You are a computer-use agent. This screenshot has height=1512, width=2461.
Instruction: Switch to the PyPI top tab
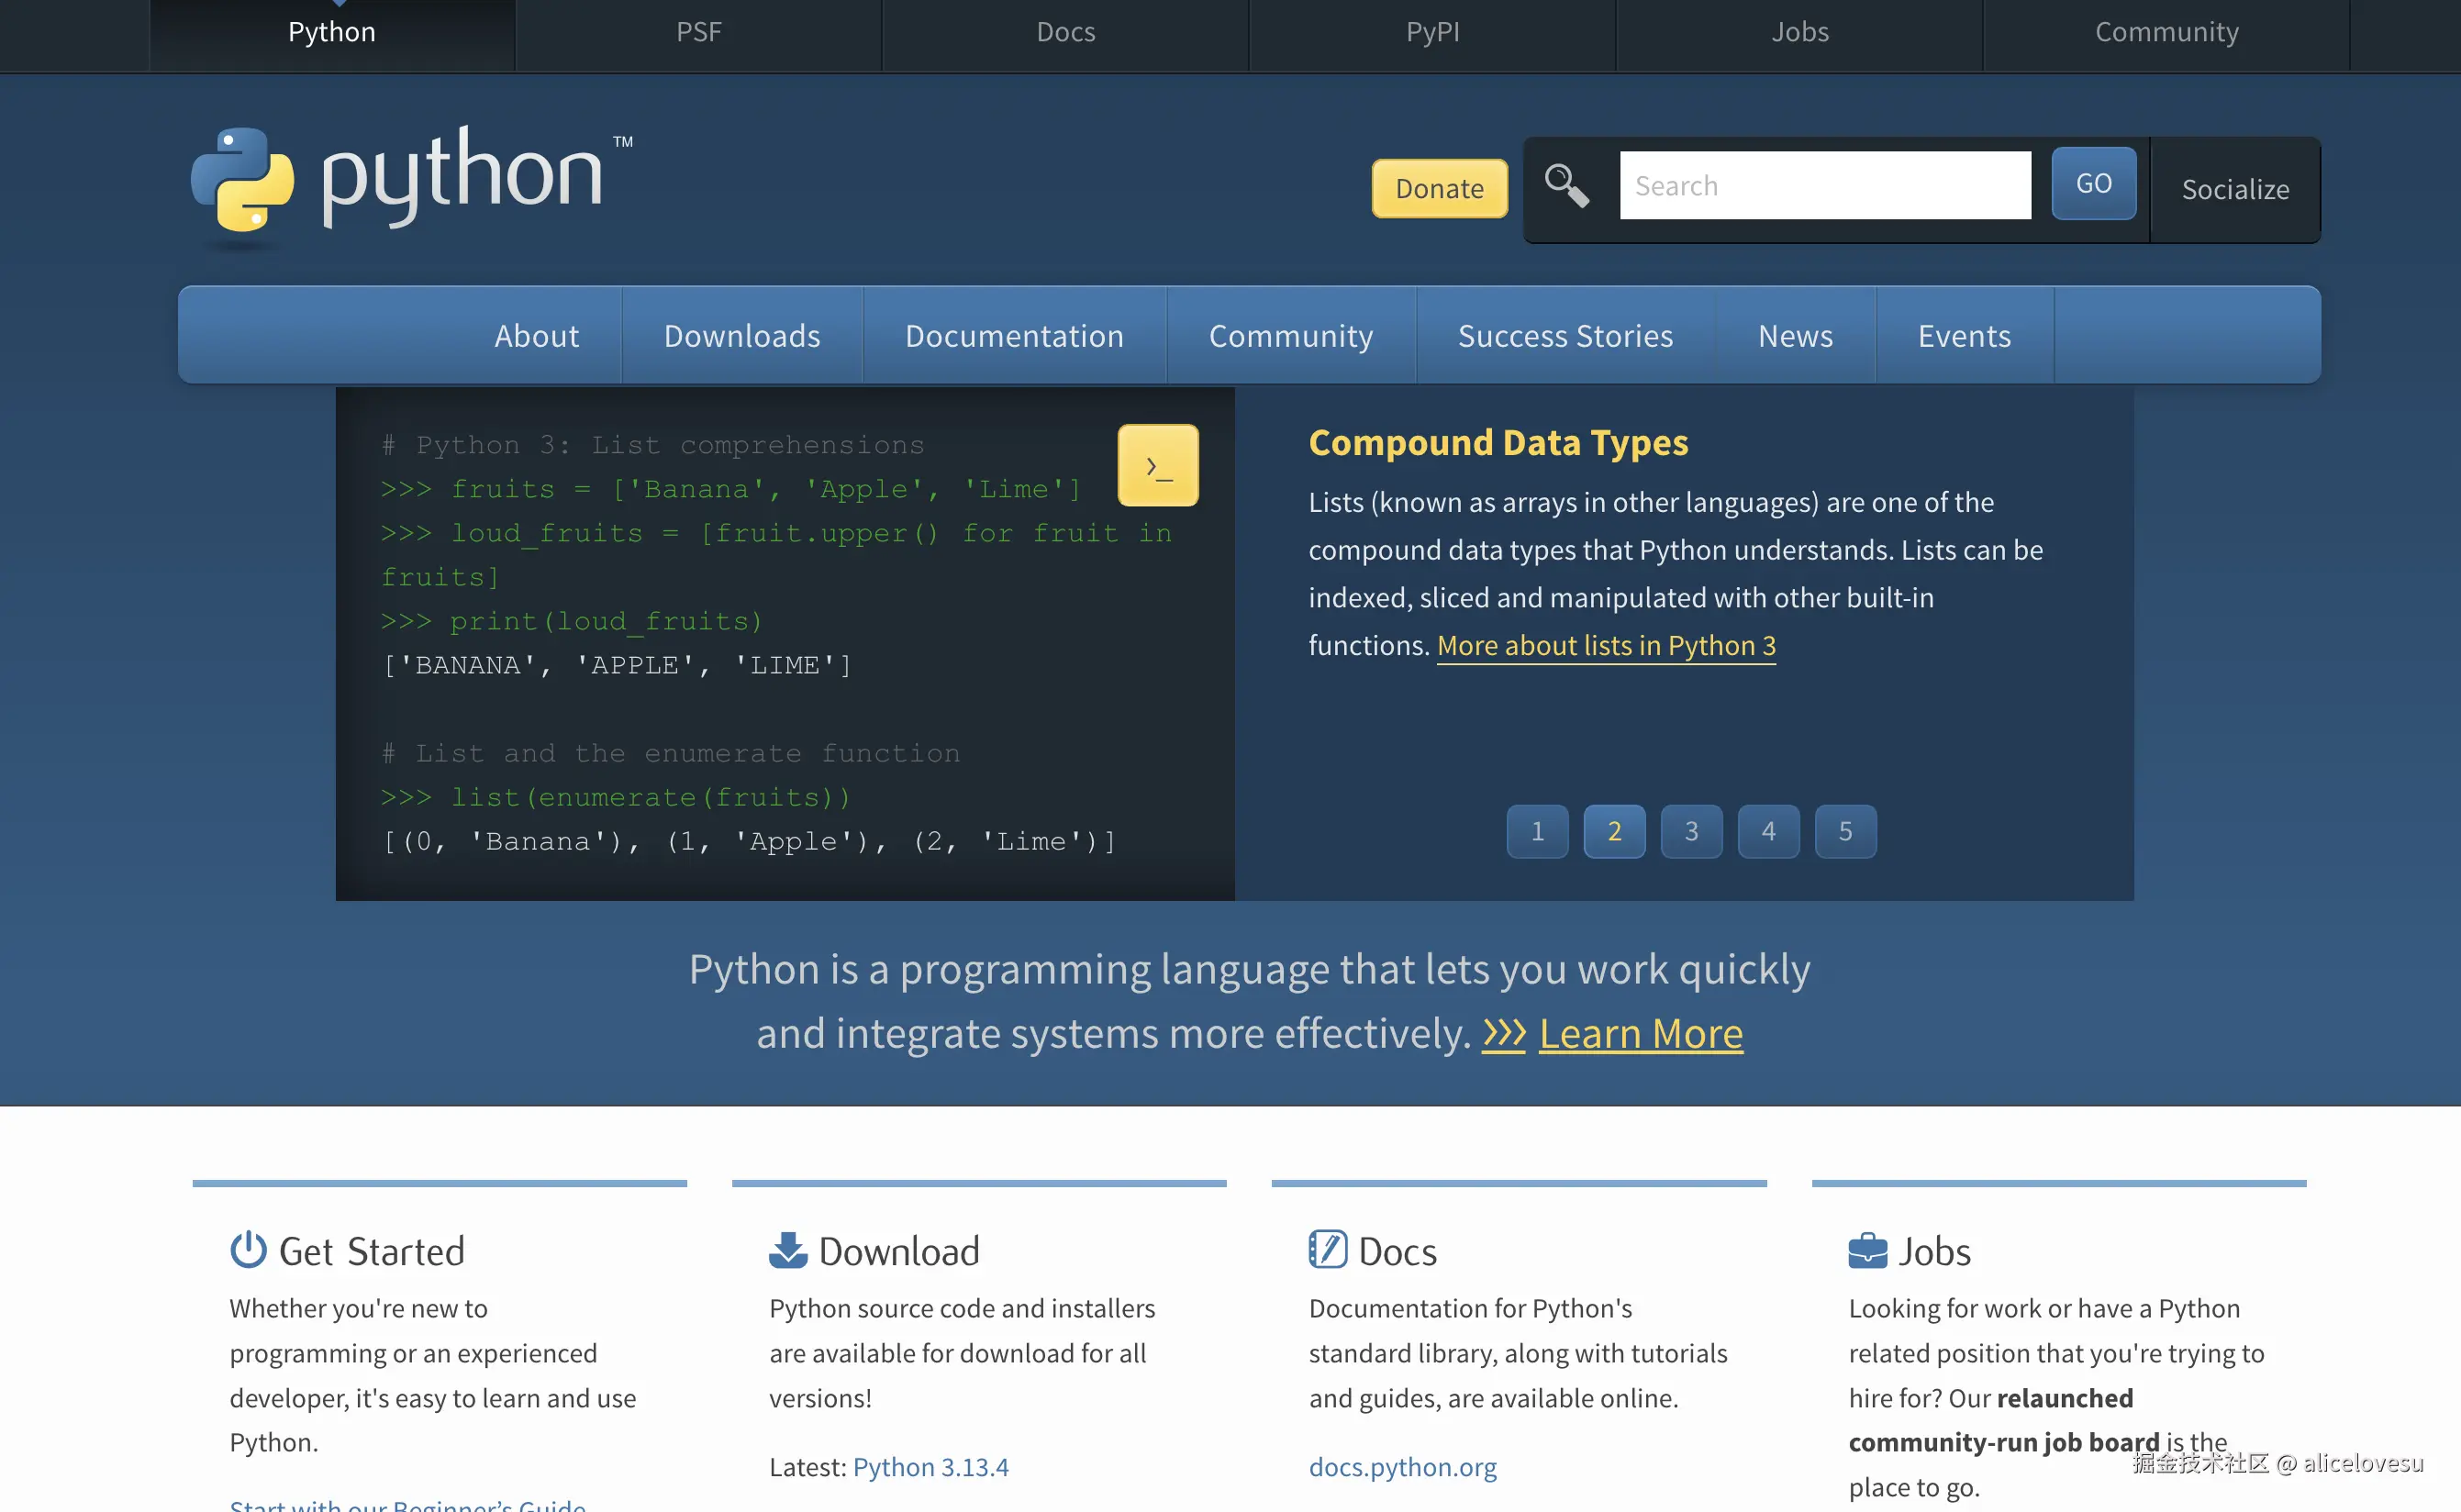pos(1432,32)
